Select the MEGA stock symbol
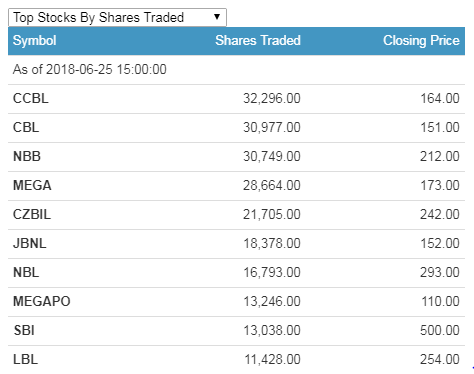The height and width of the screenshot is (374, 474). (x=32, y=185)
